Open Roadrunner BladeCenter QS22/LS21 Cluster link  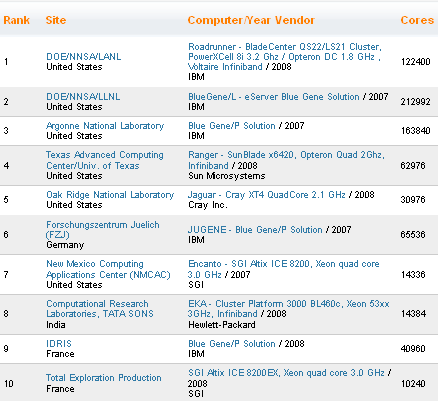(x=285, y=57)
